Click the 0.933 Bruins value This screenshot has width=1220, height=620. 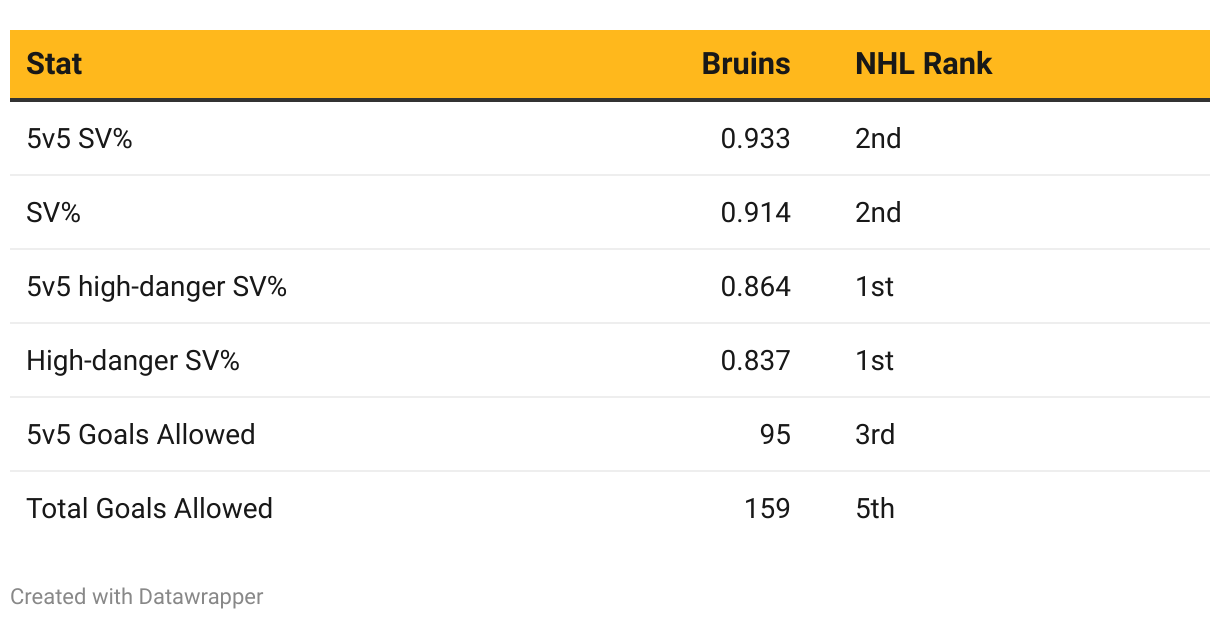tap(755, 139)
